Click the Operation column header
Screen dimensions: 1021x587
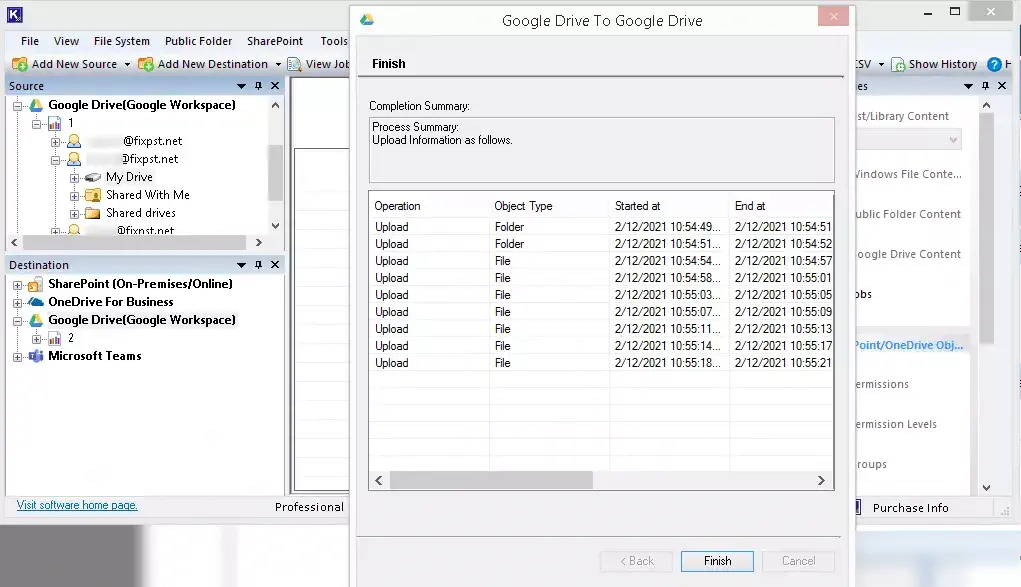point(397,206)
